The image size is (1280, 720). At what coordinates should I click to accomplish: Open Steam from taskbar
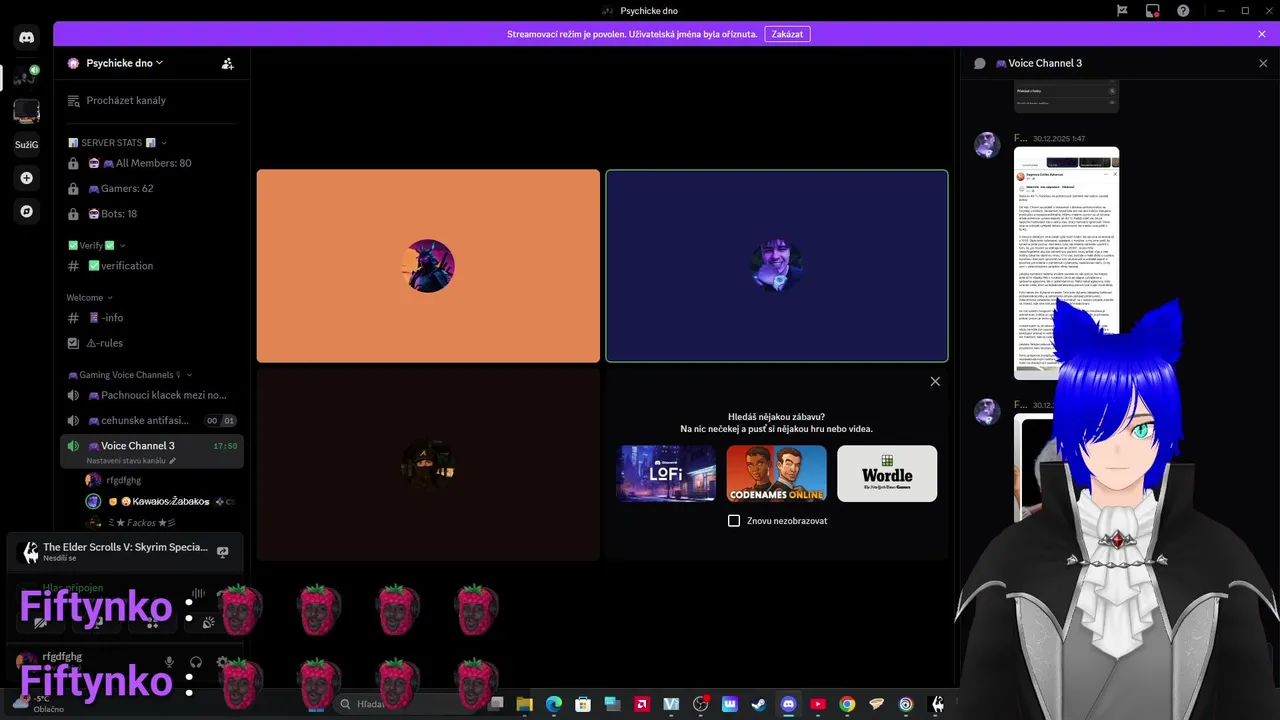pyautogui.click(x=759, y=704)
